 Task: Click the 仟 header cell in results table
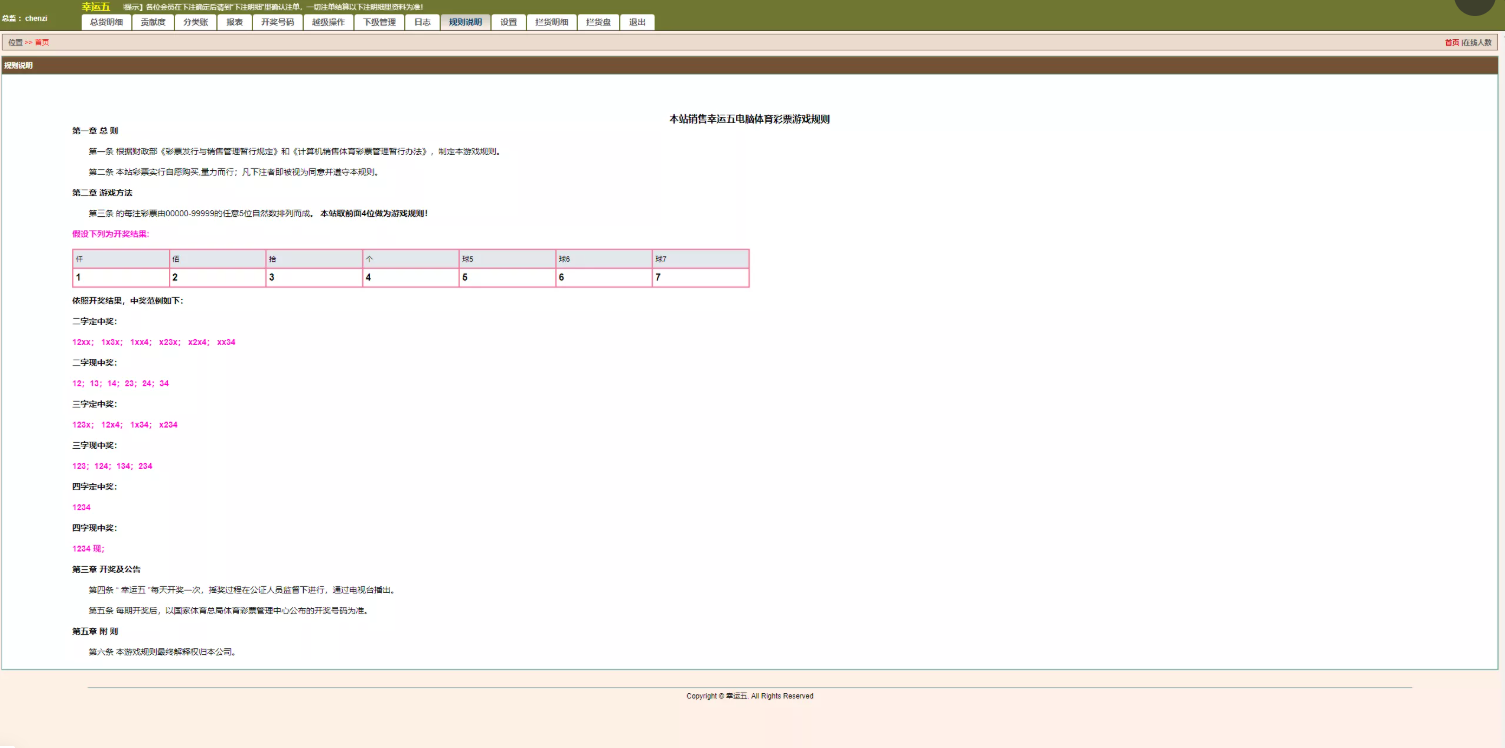coord(121,259)
